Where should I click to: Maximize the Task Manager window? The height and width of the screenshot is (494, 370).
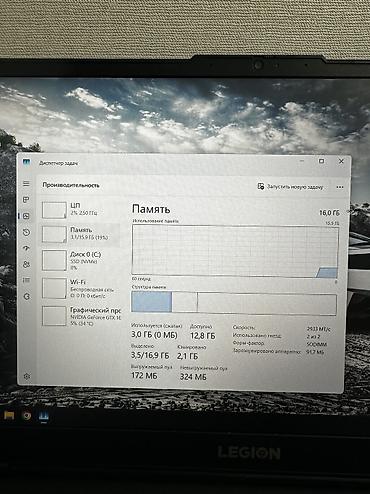[x=321, y=161]
